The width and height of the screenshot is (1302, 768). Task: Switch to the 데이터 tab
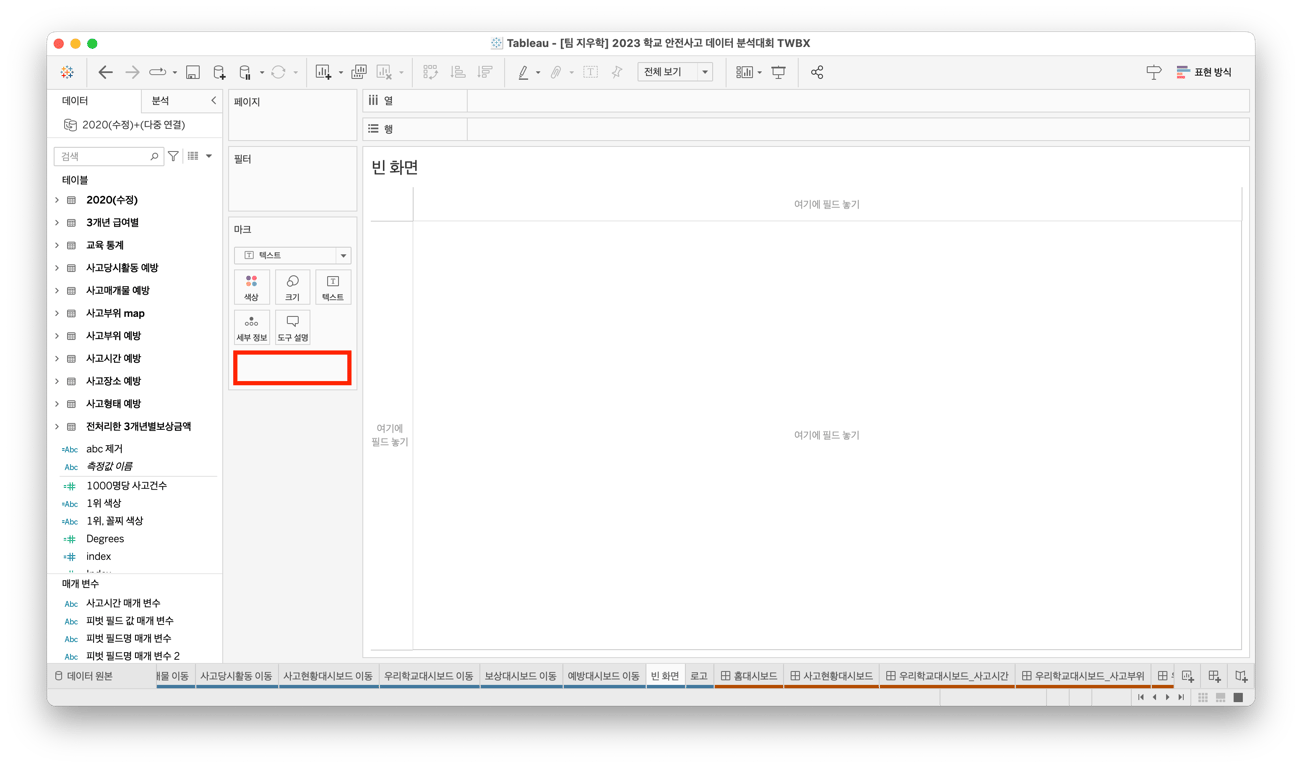[75, 101]
